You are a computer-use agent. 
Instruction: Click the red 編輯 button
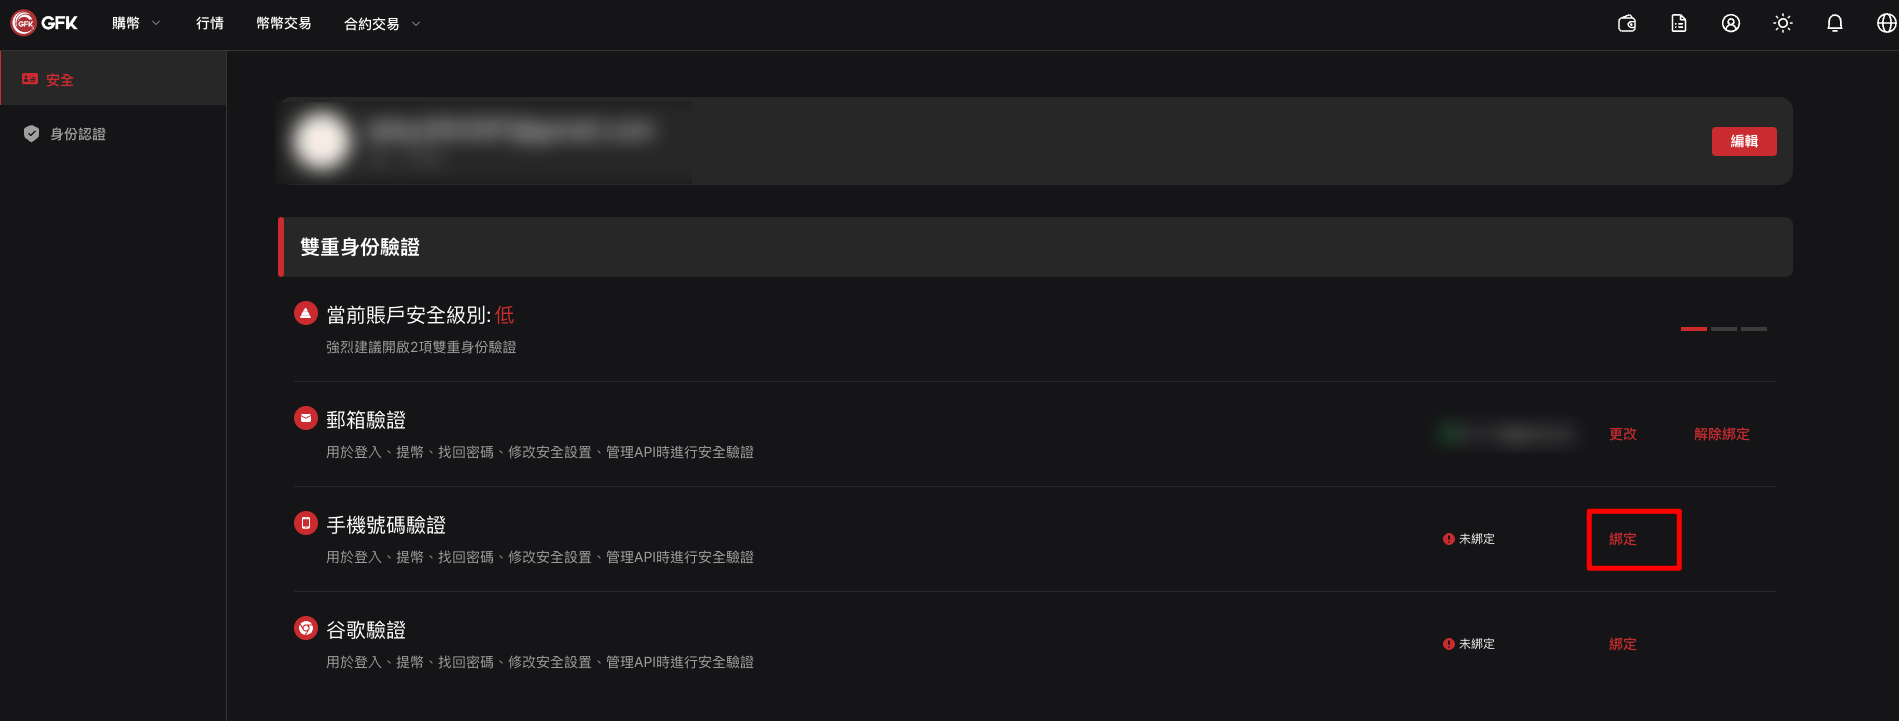point(1744,141)
